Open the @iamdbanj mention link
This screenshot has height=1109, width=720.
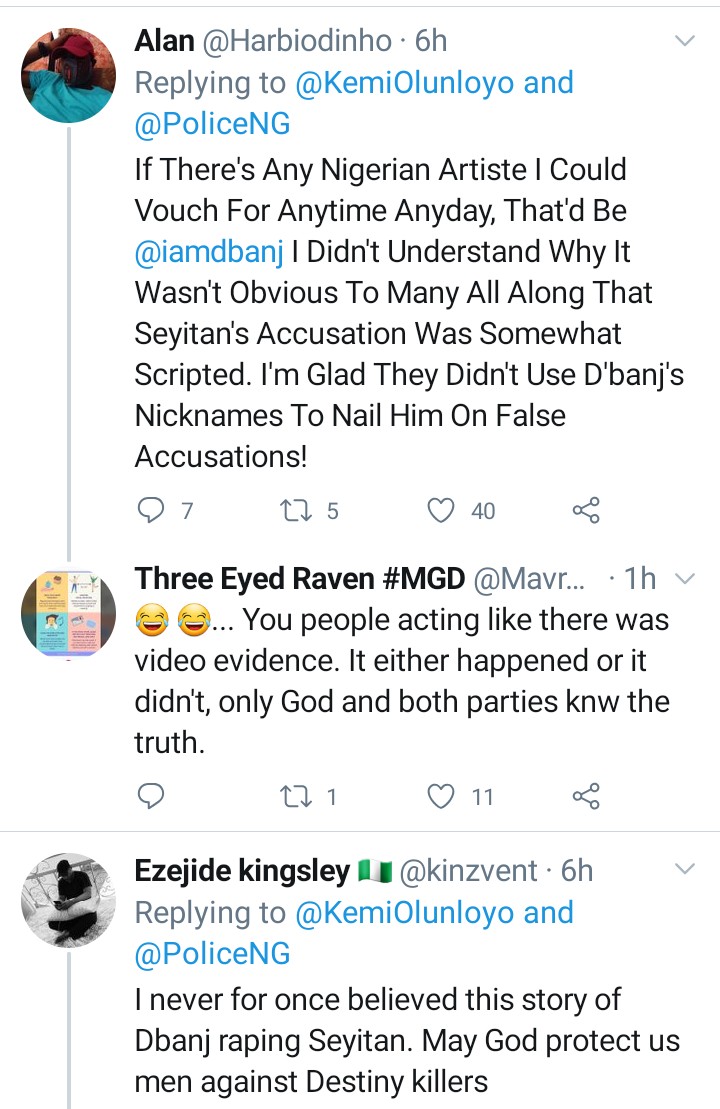[x=208, y=253]
